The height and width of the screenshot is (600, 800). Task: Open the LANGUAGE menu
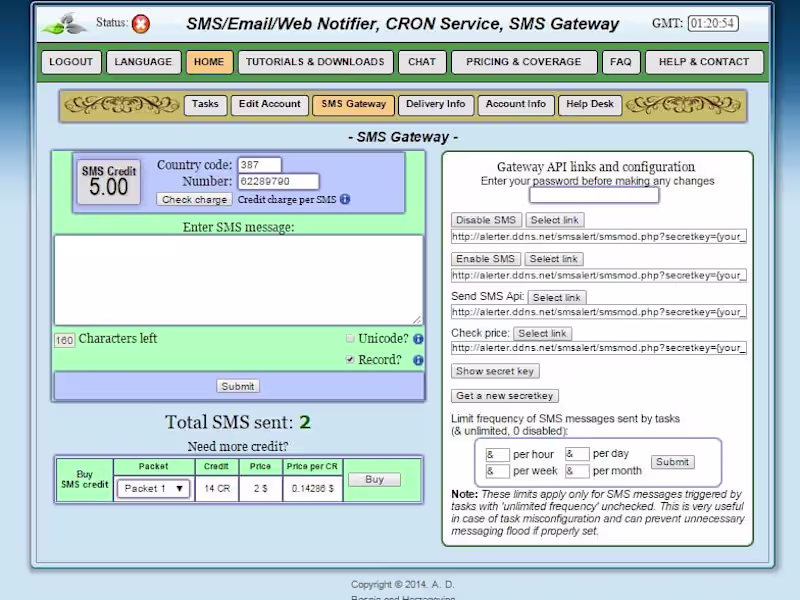[143, 62]
